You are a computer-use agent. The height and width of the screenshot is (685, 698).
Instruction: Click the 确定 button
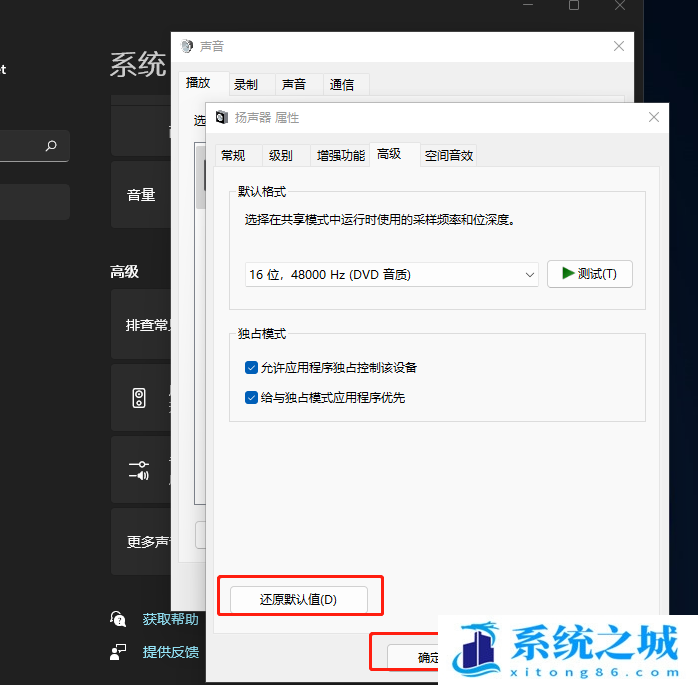[x=413, y=657]
